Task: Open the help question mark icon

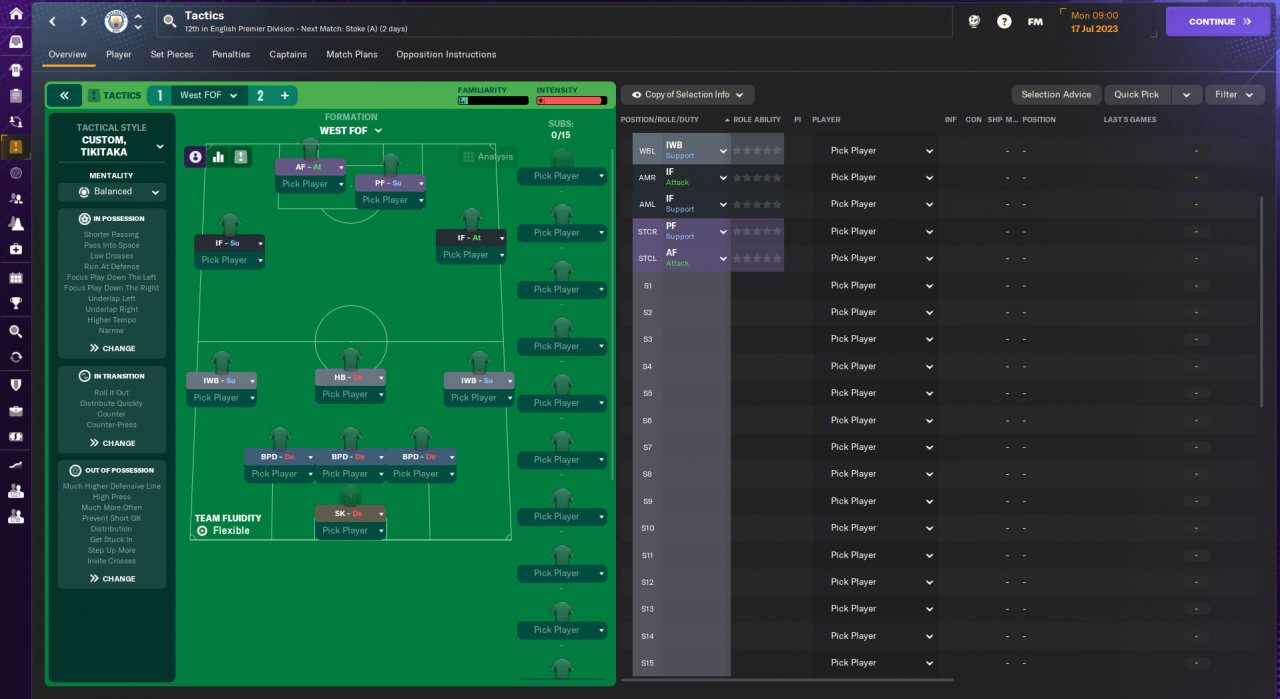Action: pyautogui.click(x=1004, y=21)
